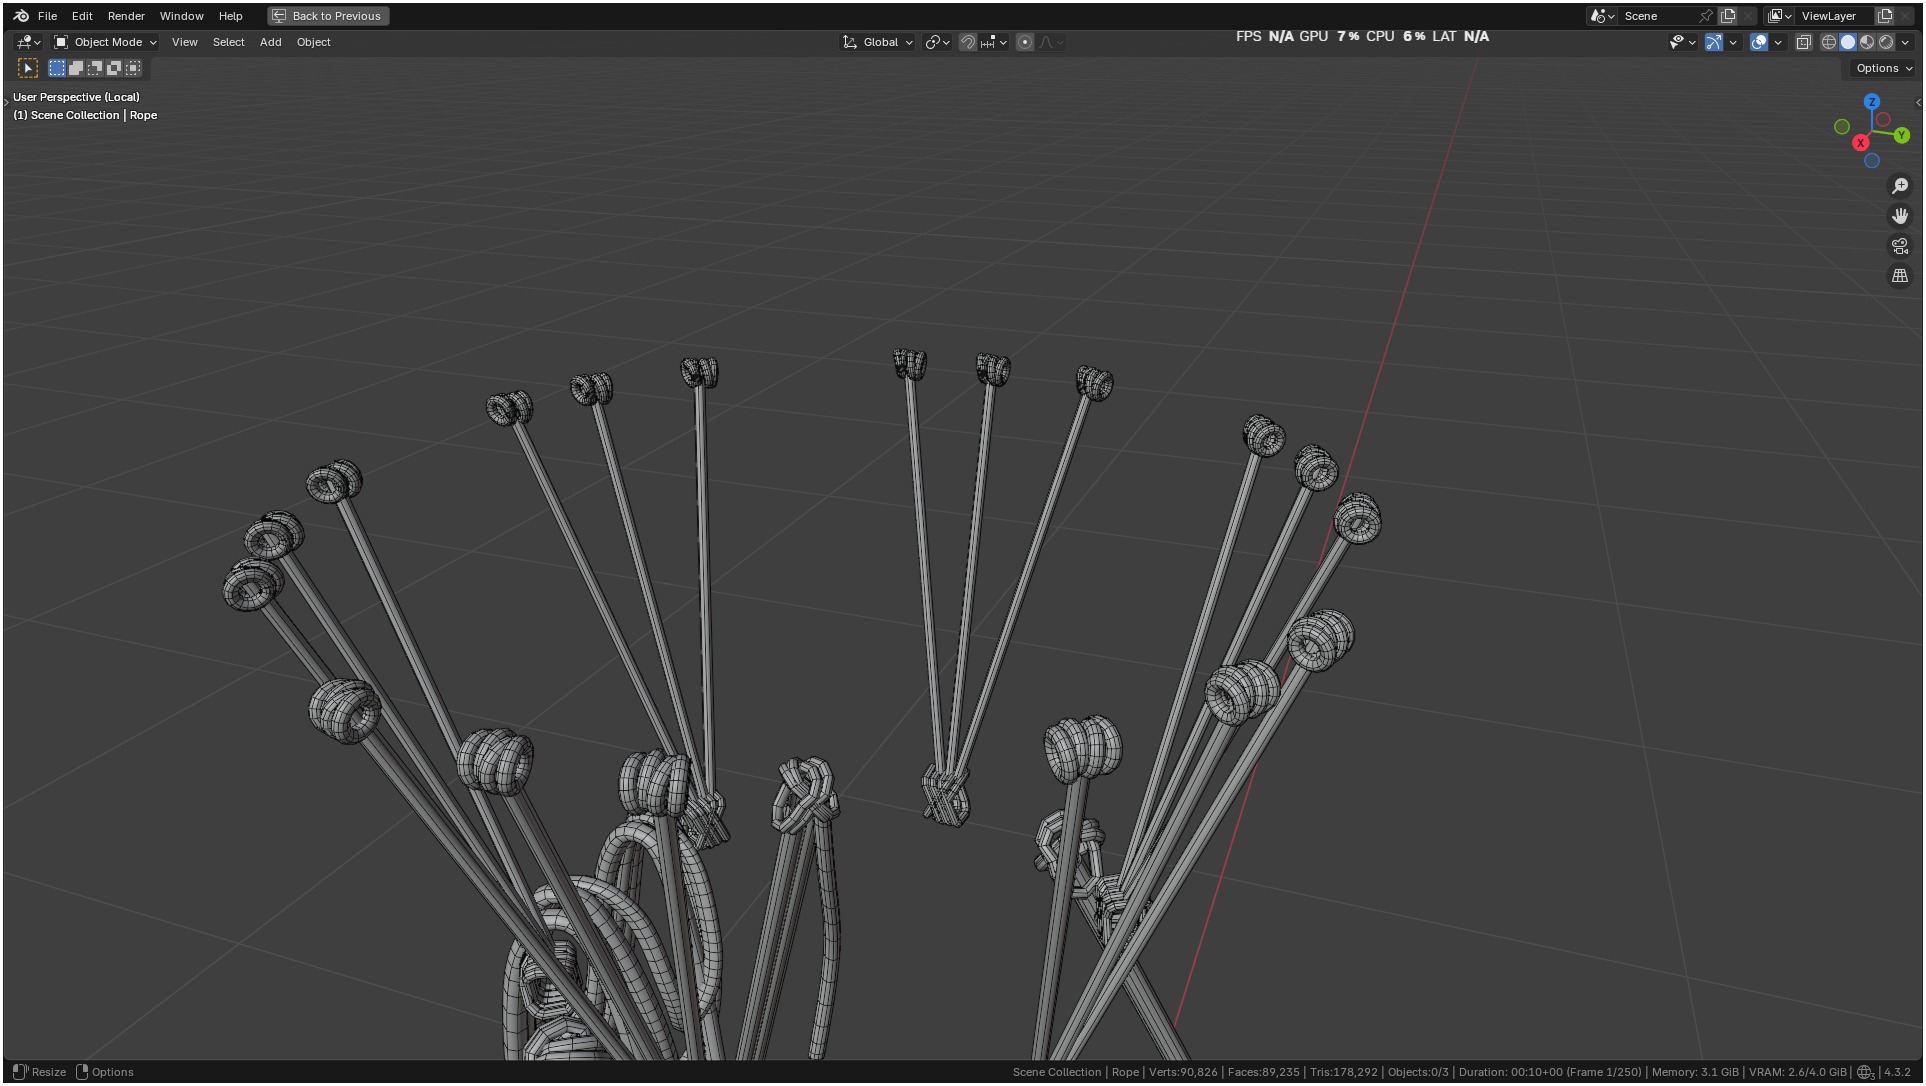Click the 4.3.2 version number in status bar
The width and height of the screenshot is (1926, 1086).
[1897, 1072]
